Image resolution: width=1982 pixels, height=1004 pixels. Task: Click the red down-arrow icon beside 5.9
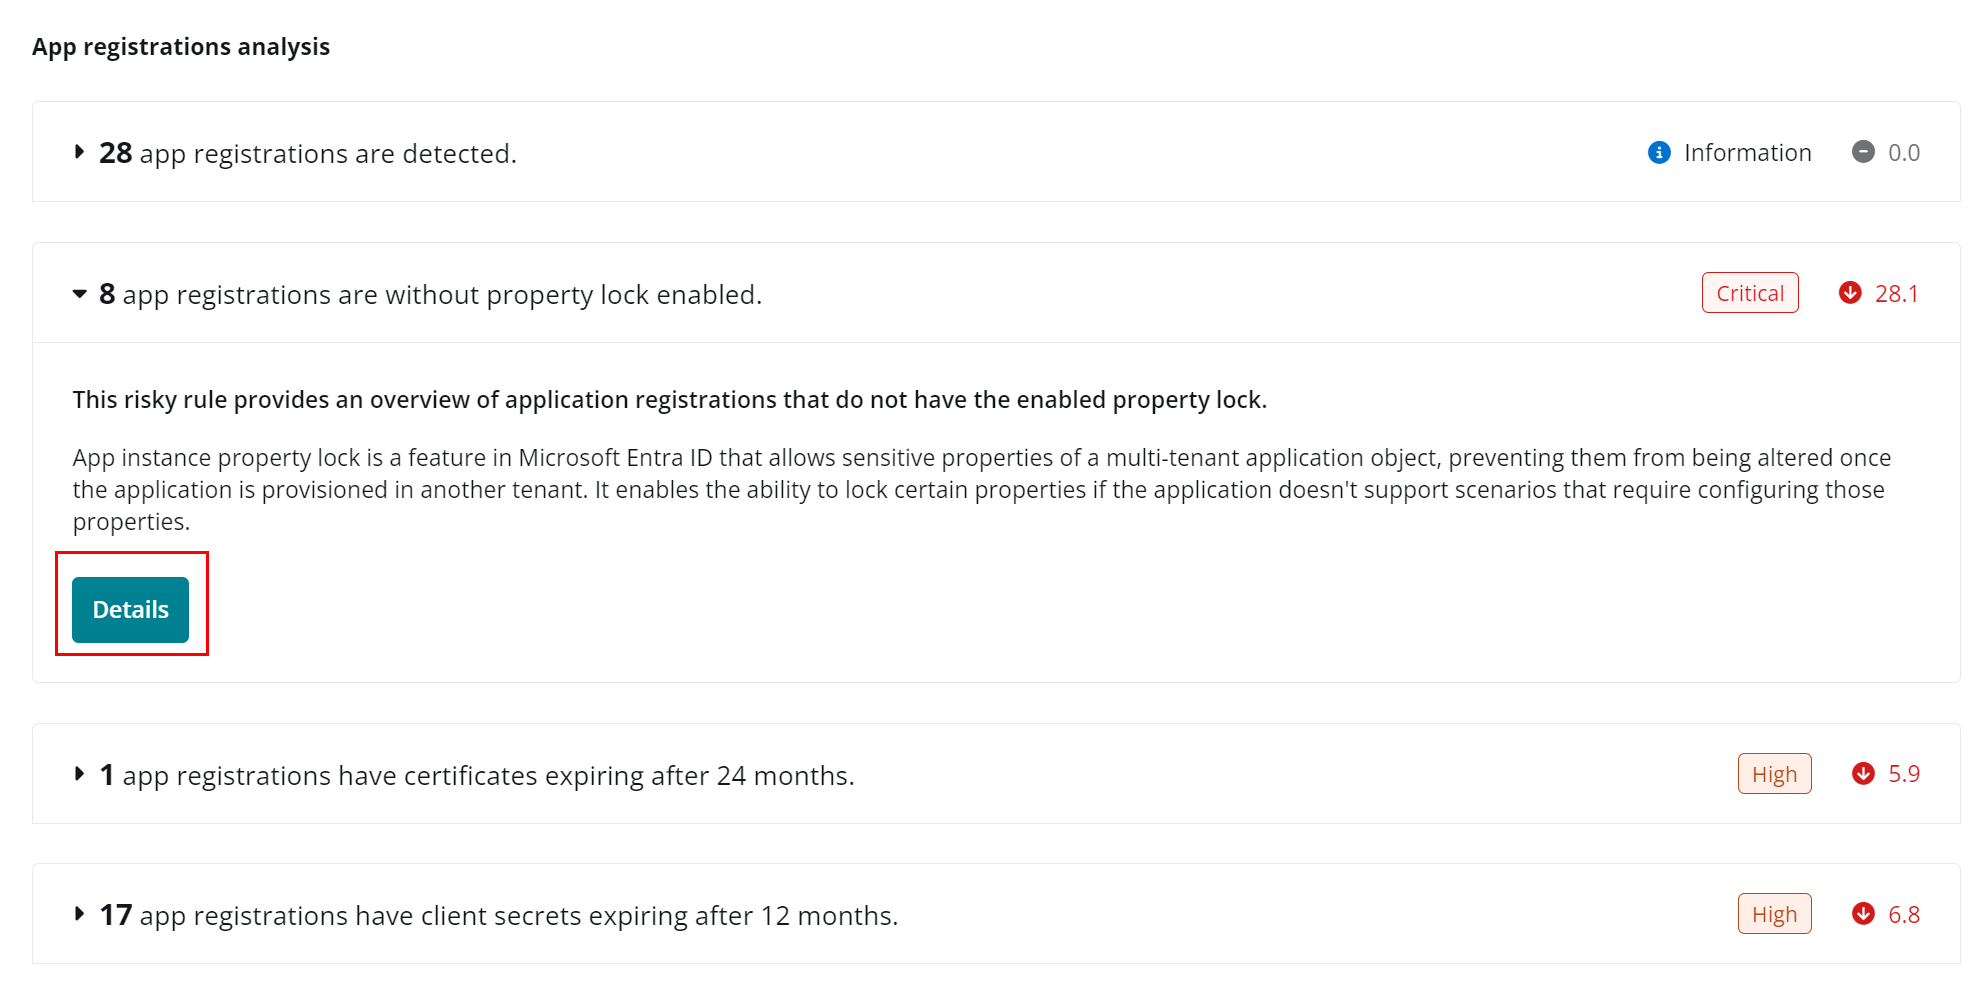coord(1863,774)
